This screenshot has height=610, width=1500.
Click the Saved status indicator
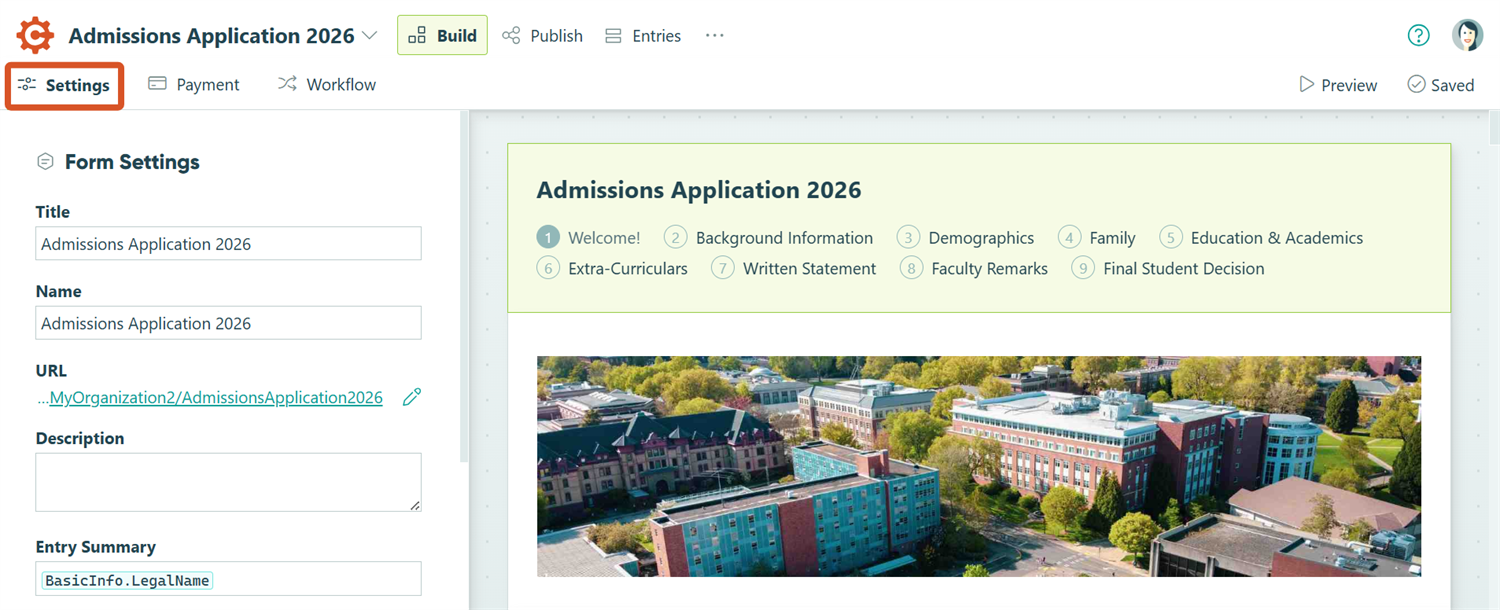[x=1441, y=85]
